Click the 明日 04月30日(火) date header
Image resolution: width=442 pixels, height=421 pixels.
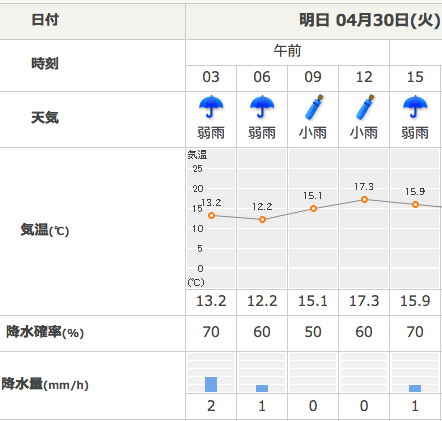(x=370, y=20)
